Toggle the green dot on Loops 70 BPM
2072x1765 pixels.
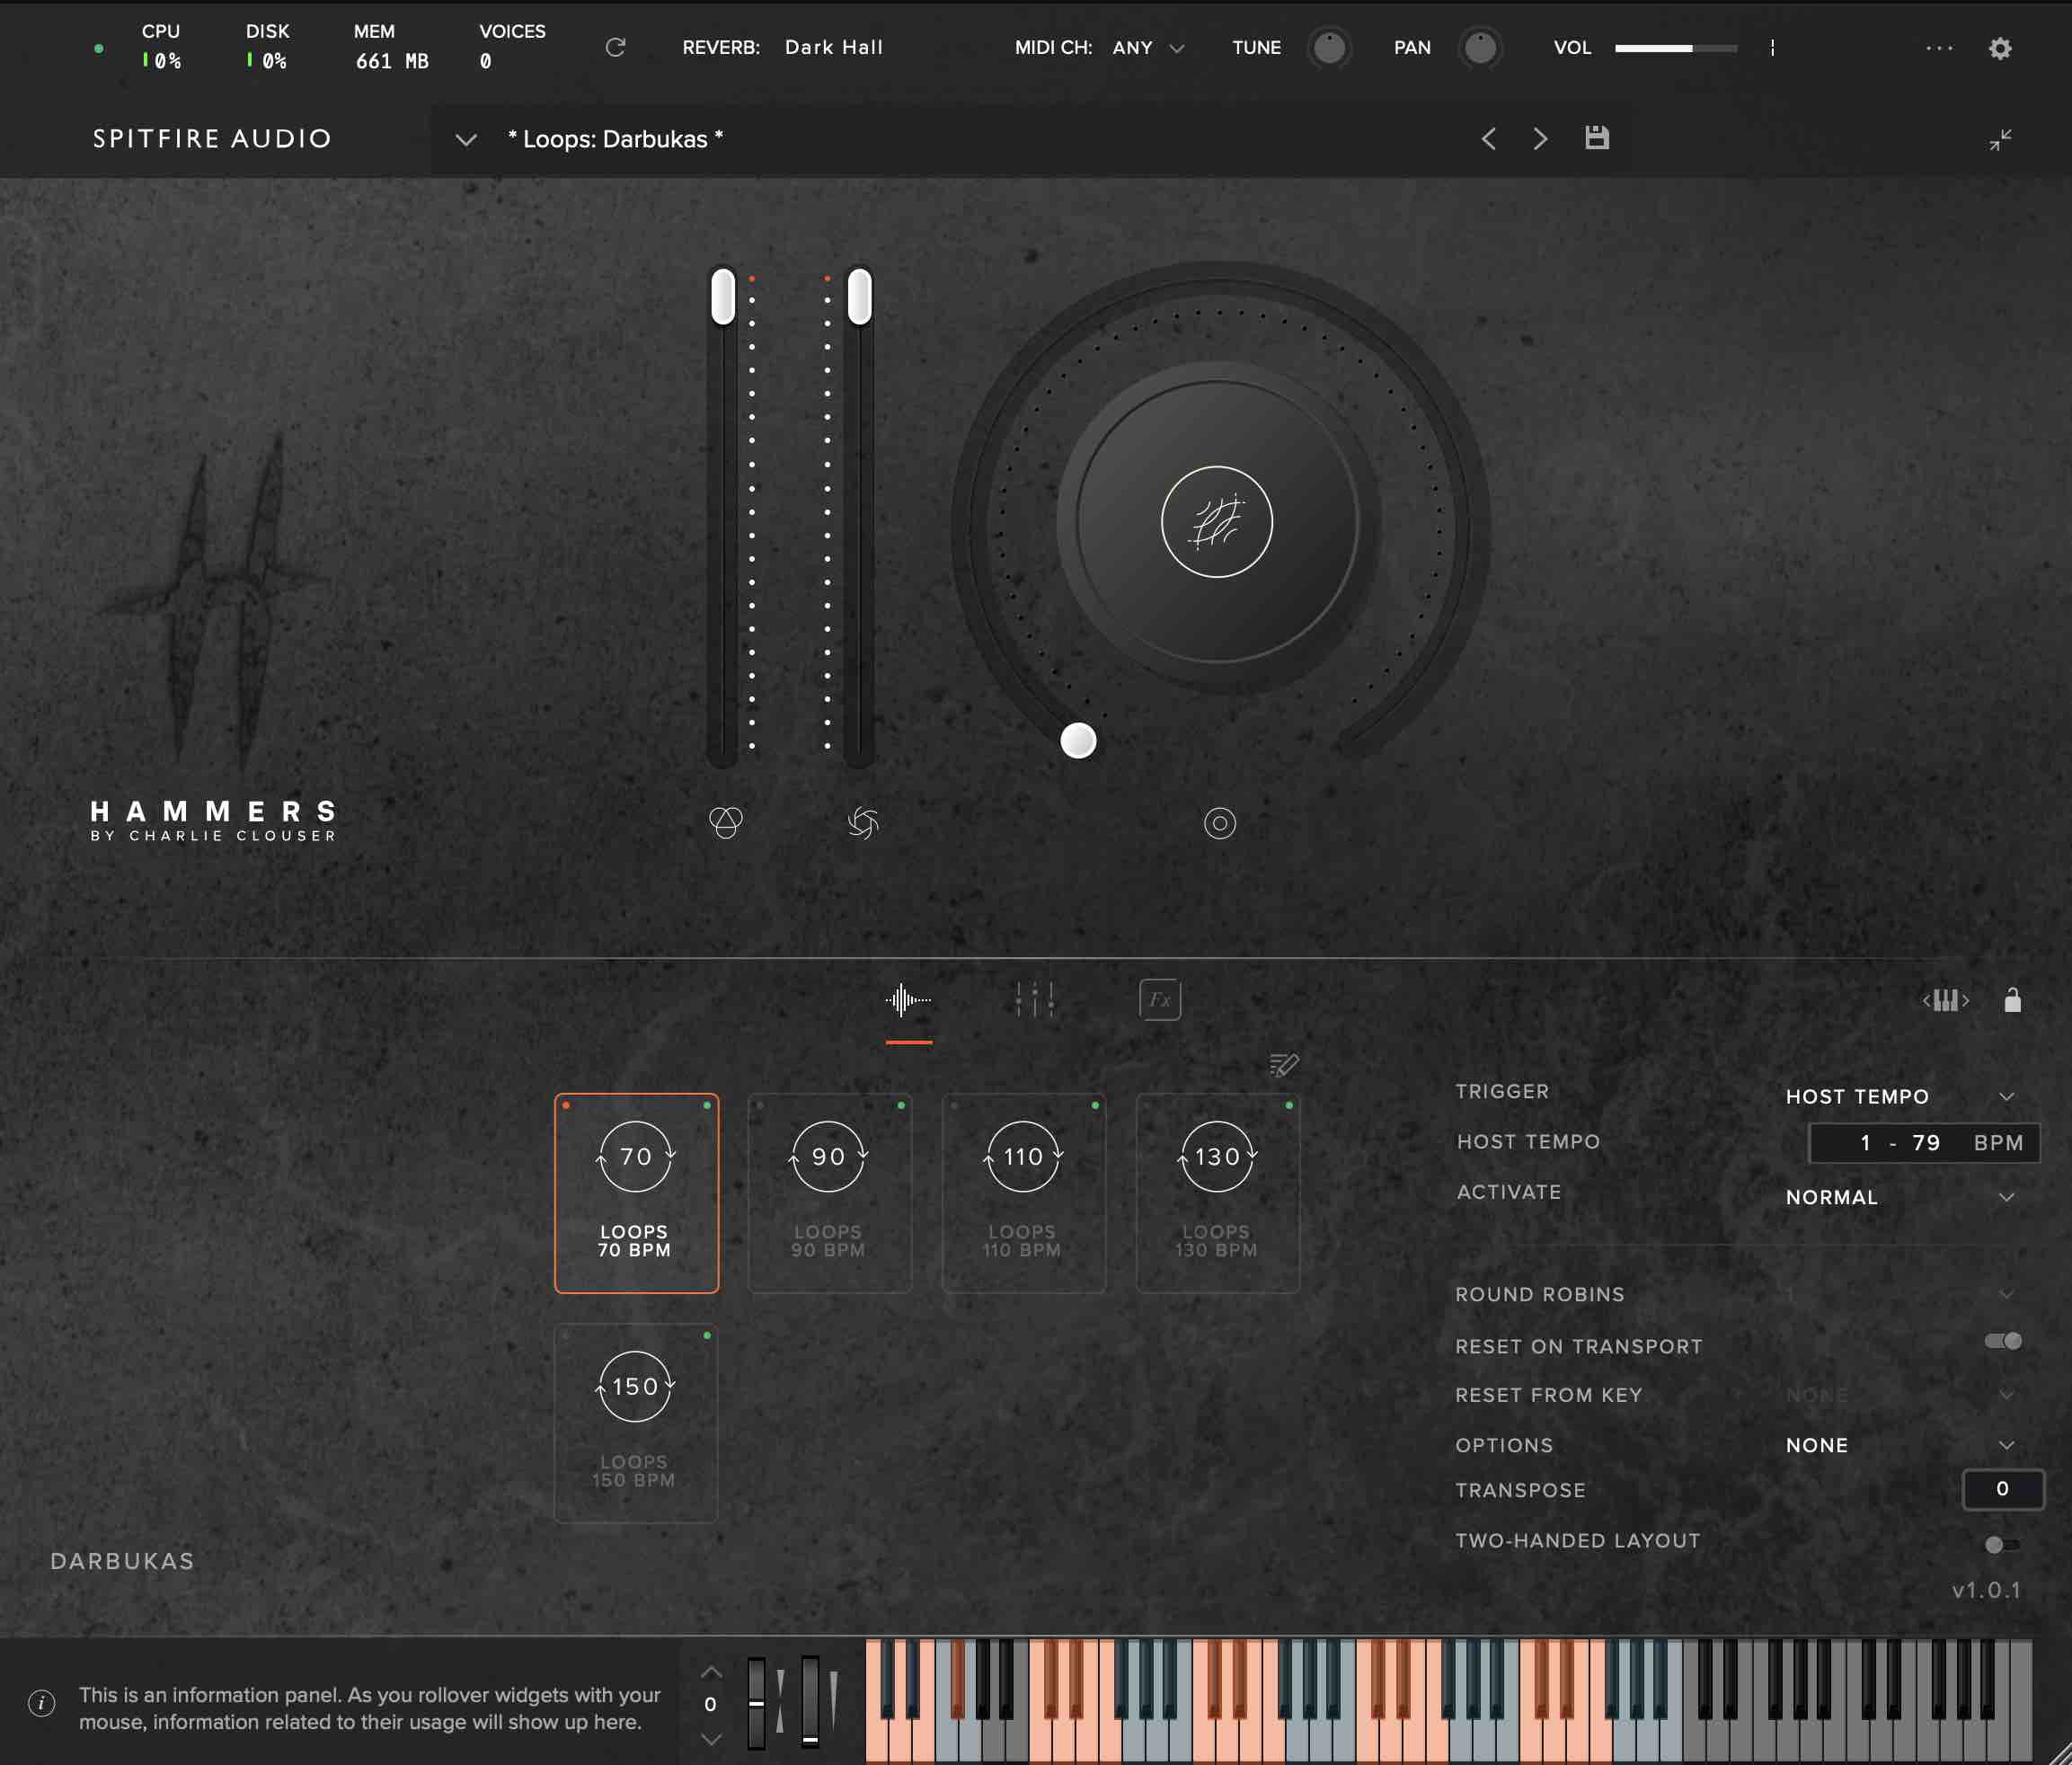tap(707, 1105)
